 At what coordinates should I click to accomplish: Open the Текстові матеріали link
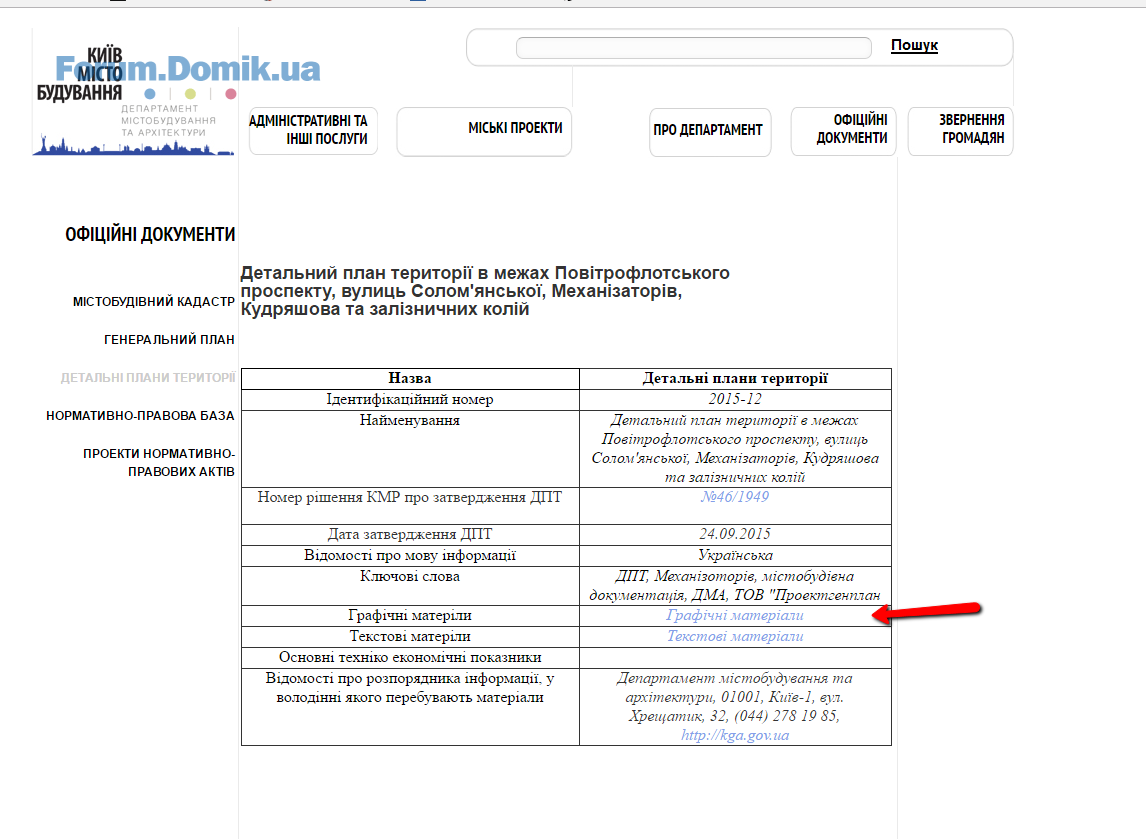735,637
